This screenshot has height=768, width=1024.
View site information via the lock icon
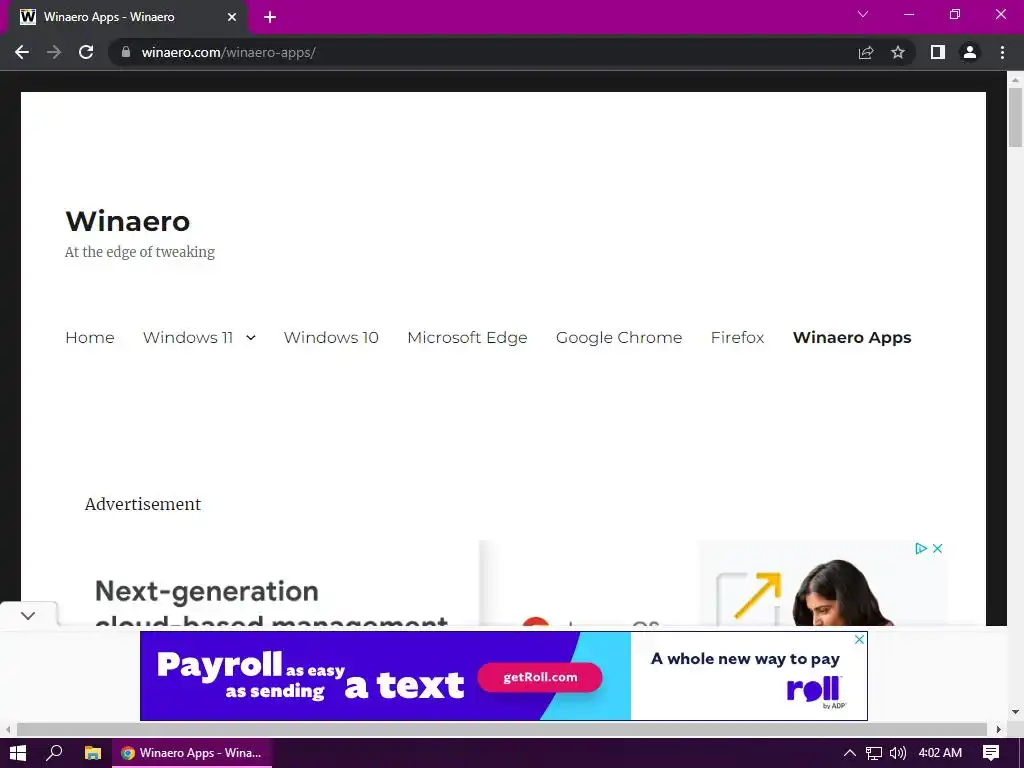click(126, 52)
